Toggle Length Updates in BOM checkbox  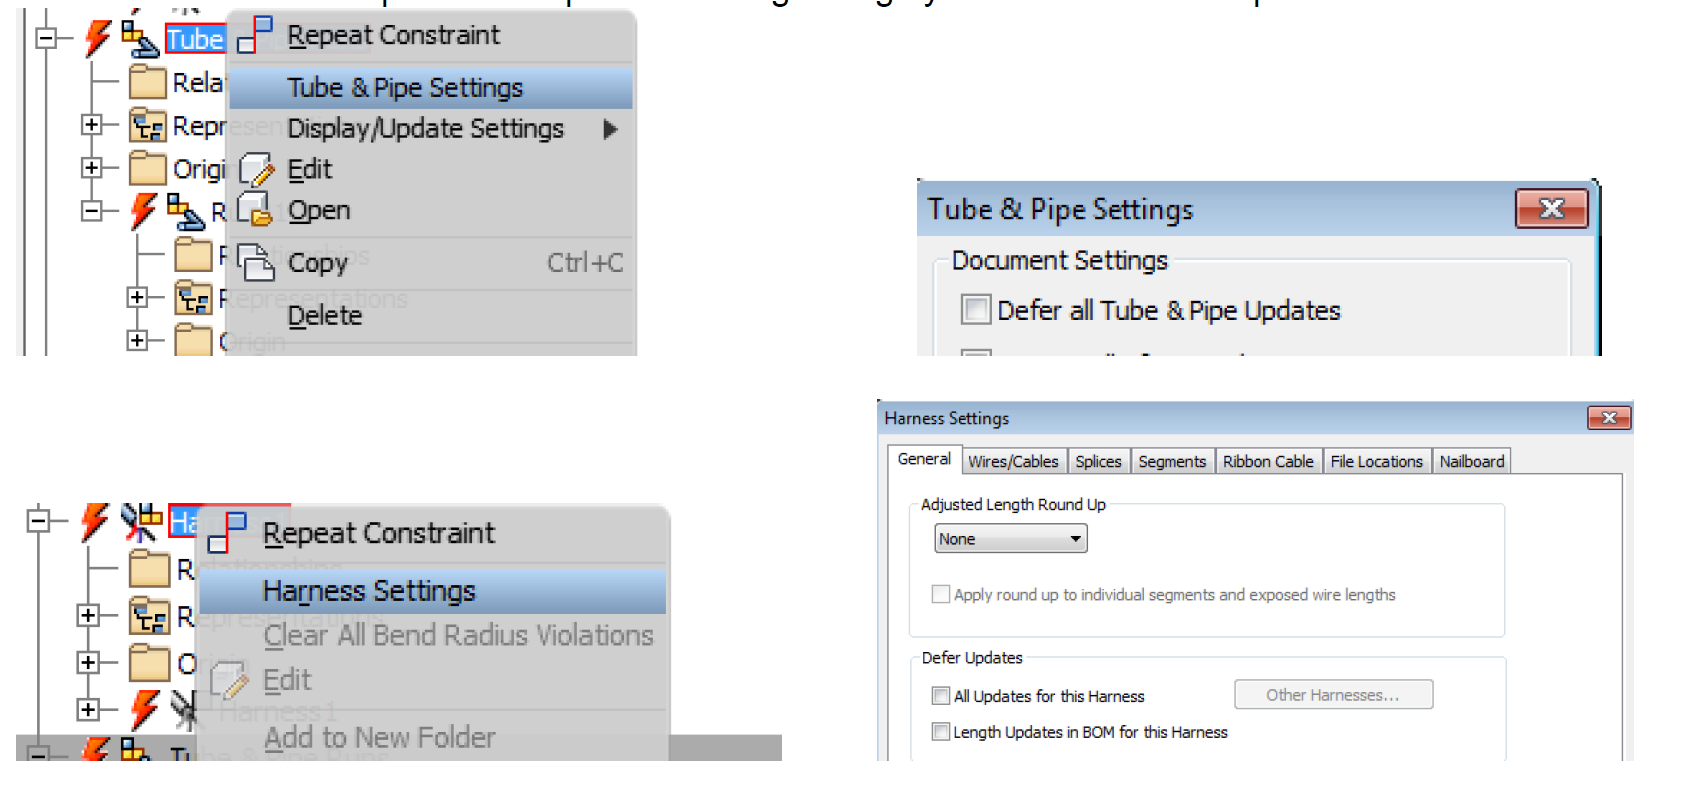coord(940,732)
